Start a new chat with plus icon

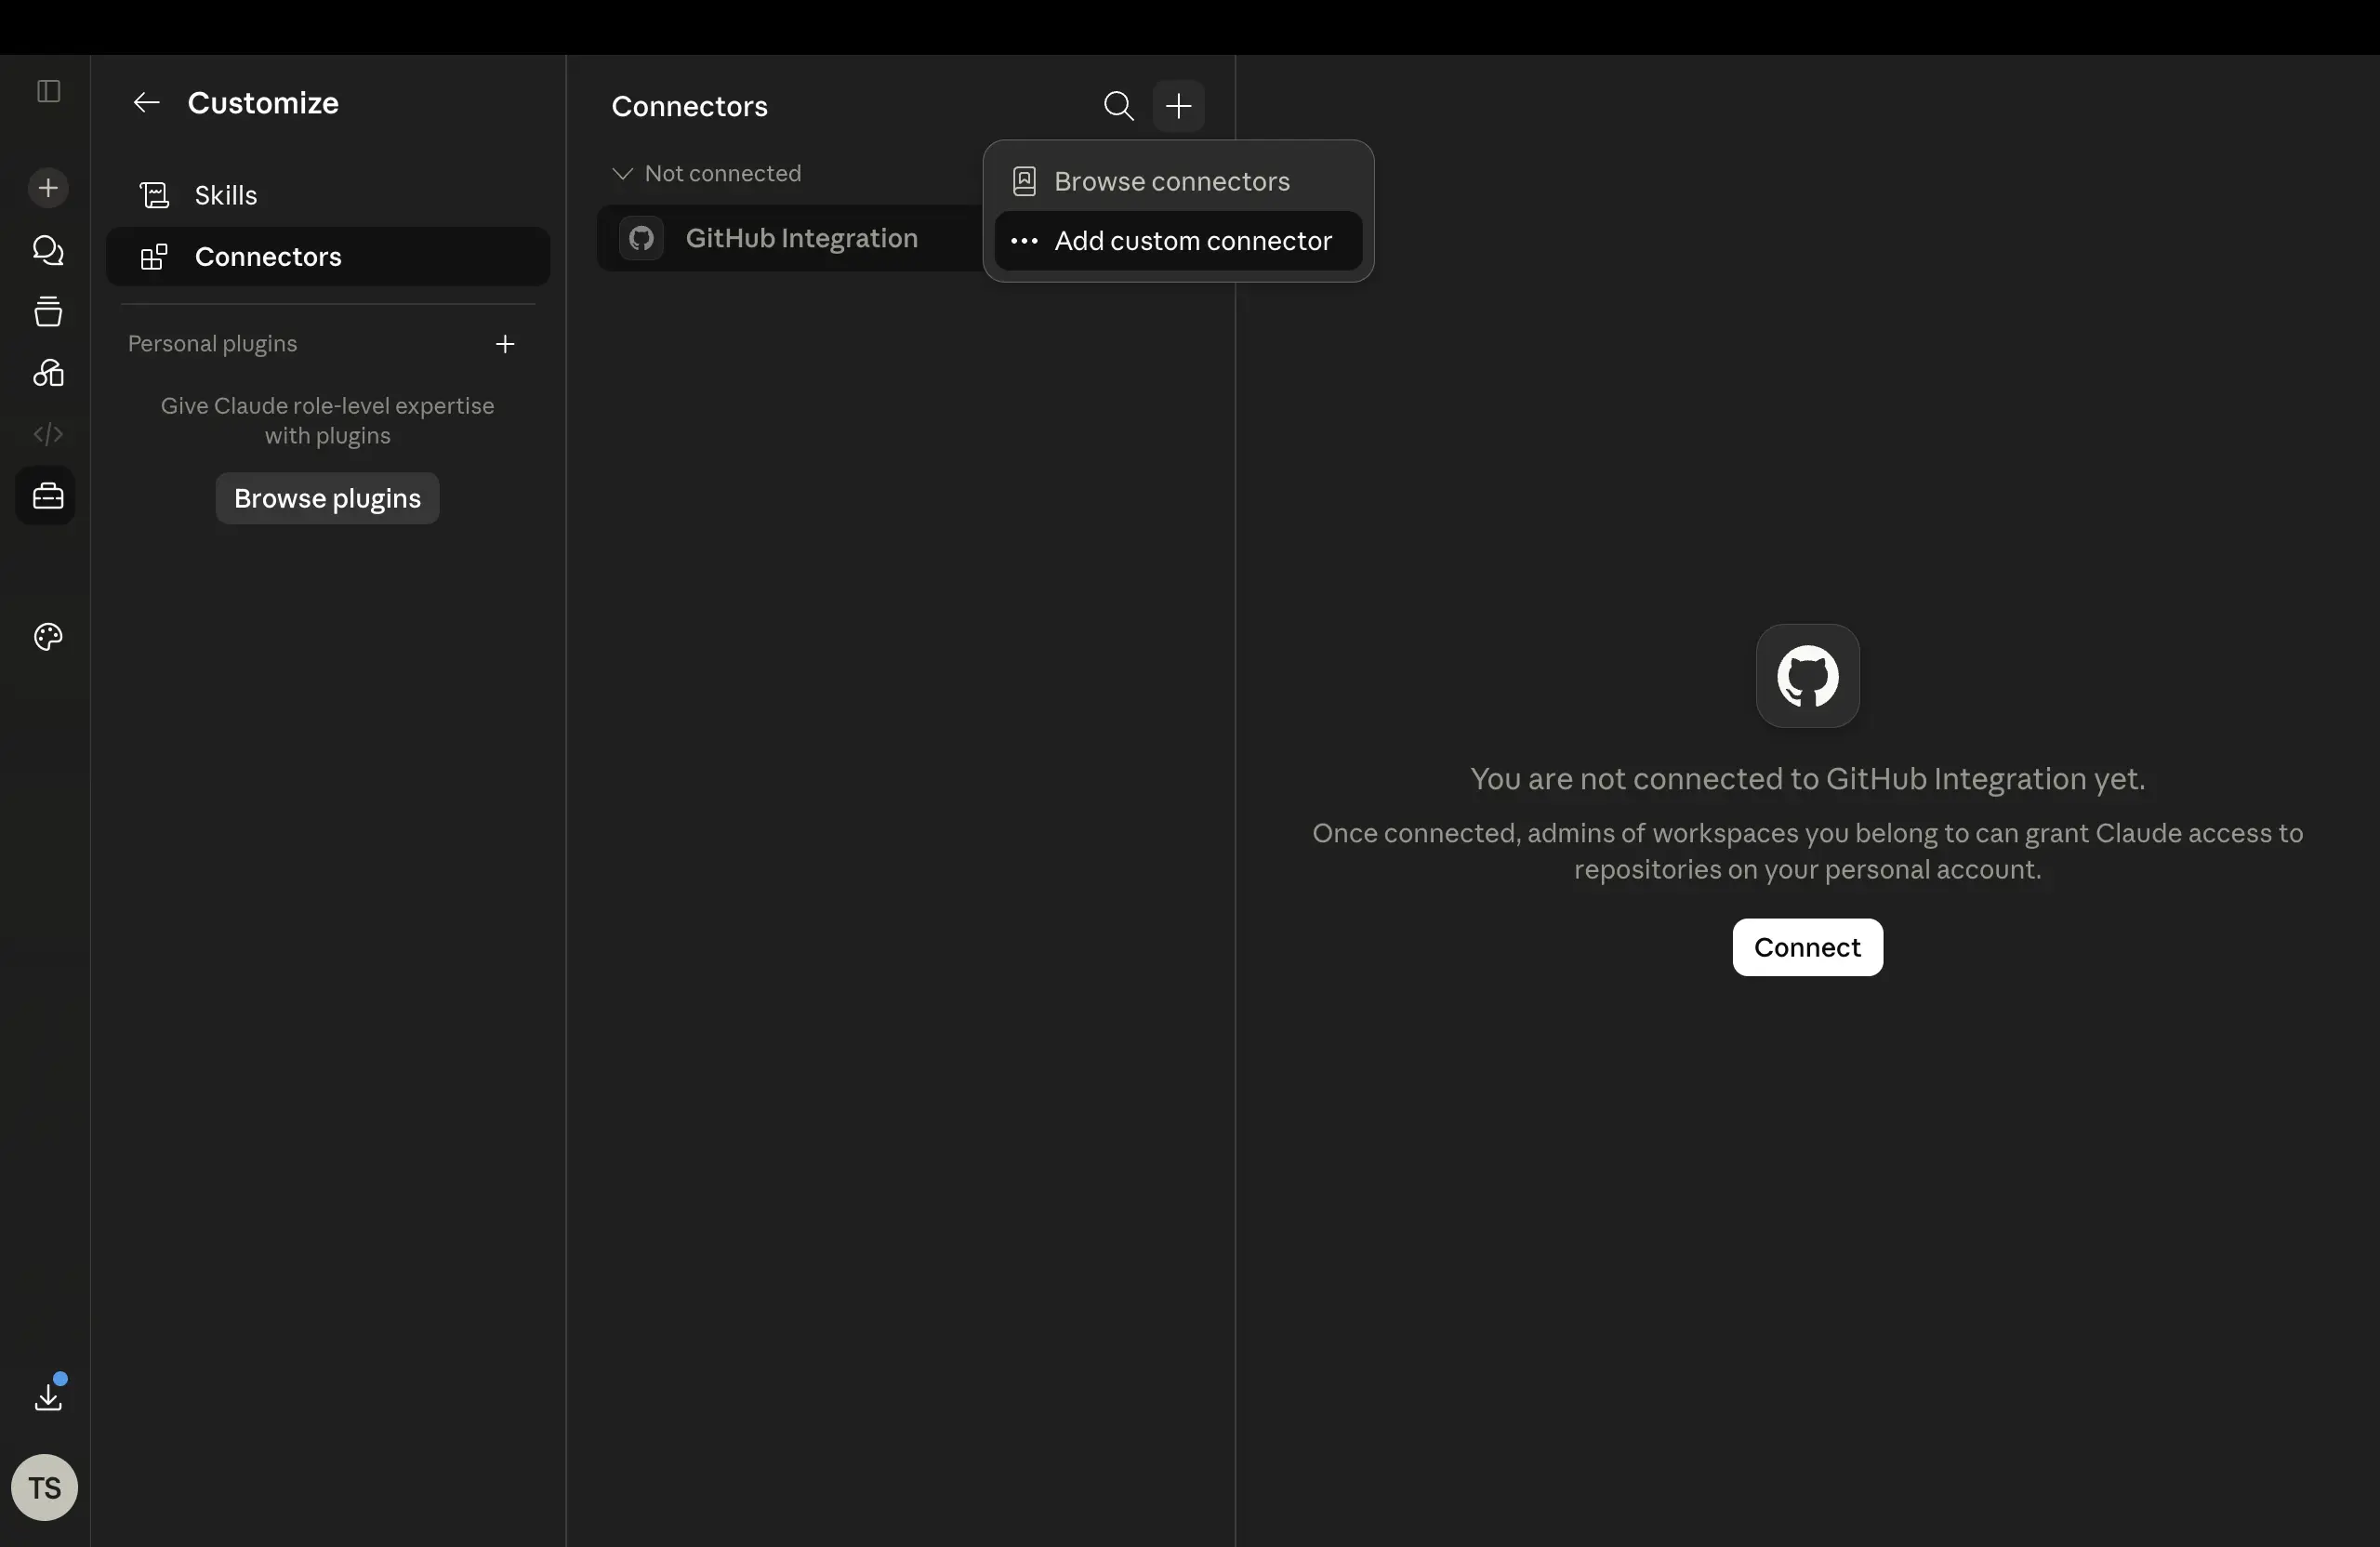48,188
